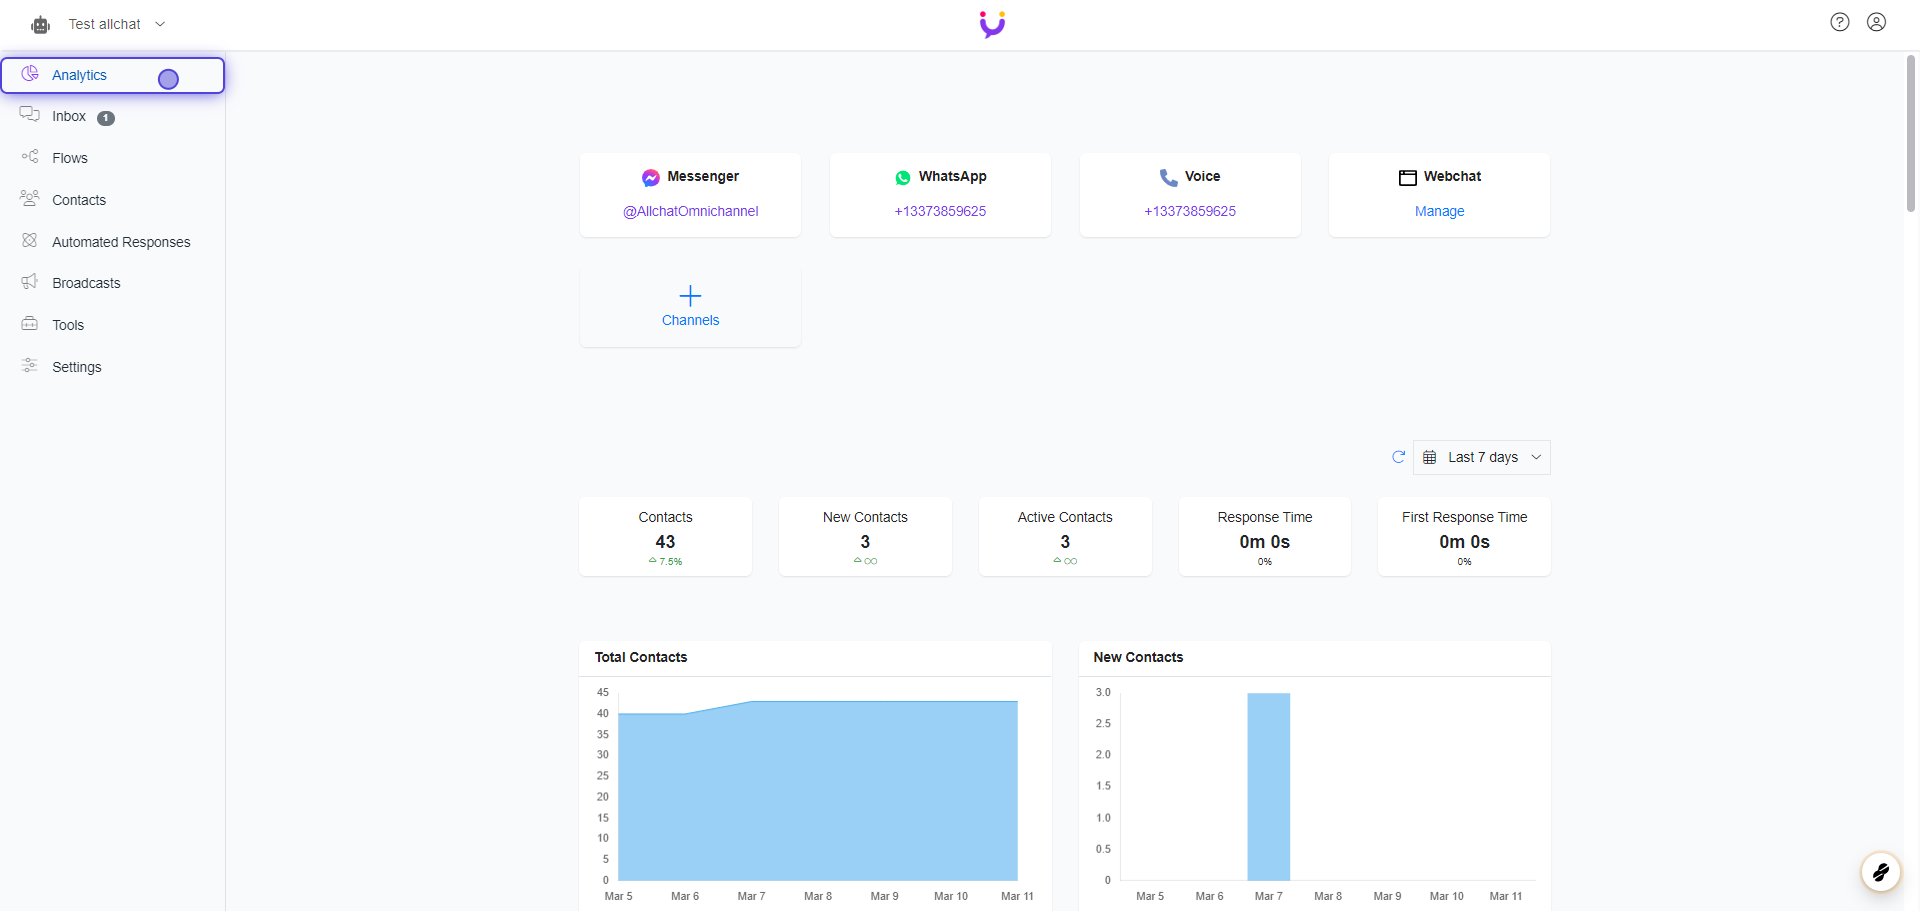Click the help question mark icon
This screenshot has height=911, width=1920.
pyautogui.click(x=1839, y=21)
